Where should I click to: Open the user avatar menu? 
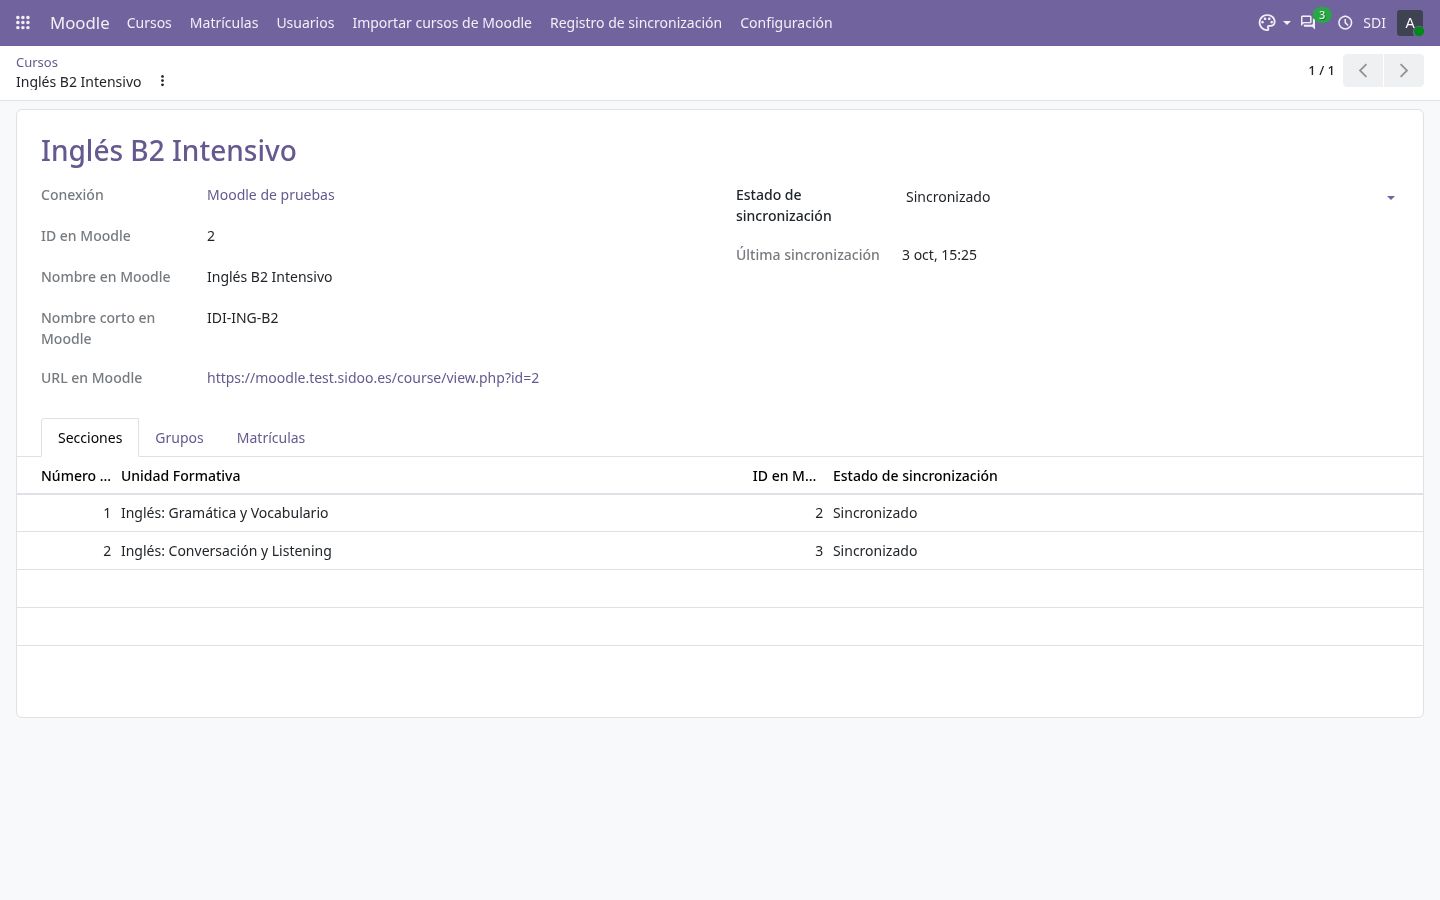click(1410, 22)
